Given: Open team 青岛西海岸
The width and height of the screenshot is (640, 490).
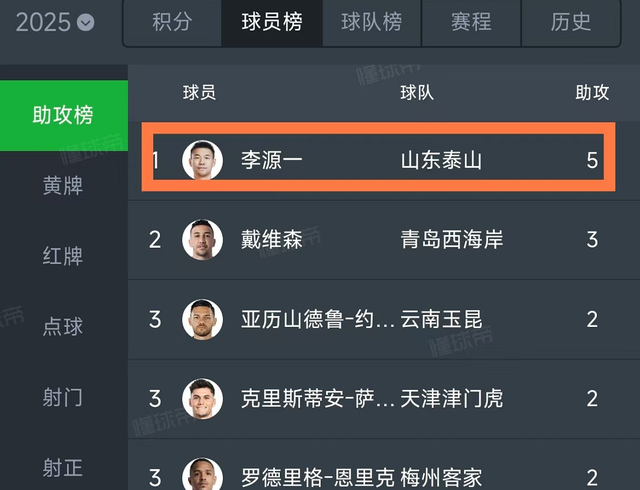Looking at the screenshot, I should click(451, 240).
